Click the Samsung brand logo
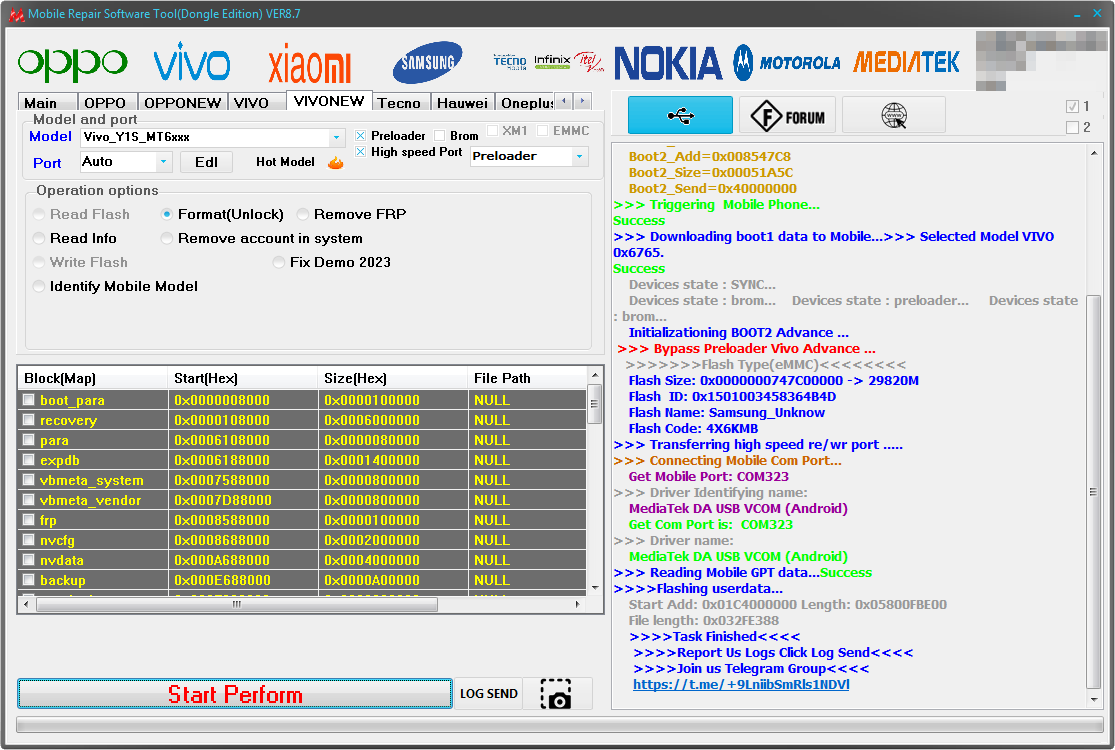Viewport: 1115px width, 750px height. [427, 63]
